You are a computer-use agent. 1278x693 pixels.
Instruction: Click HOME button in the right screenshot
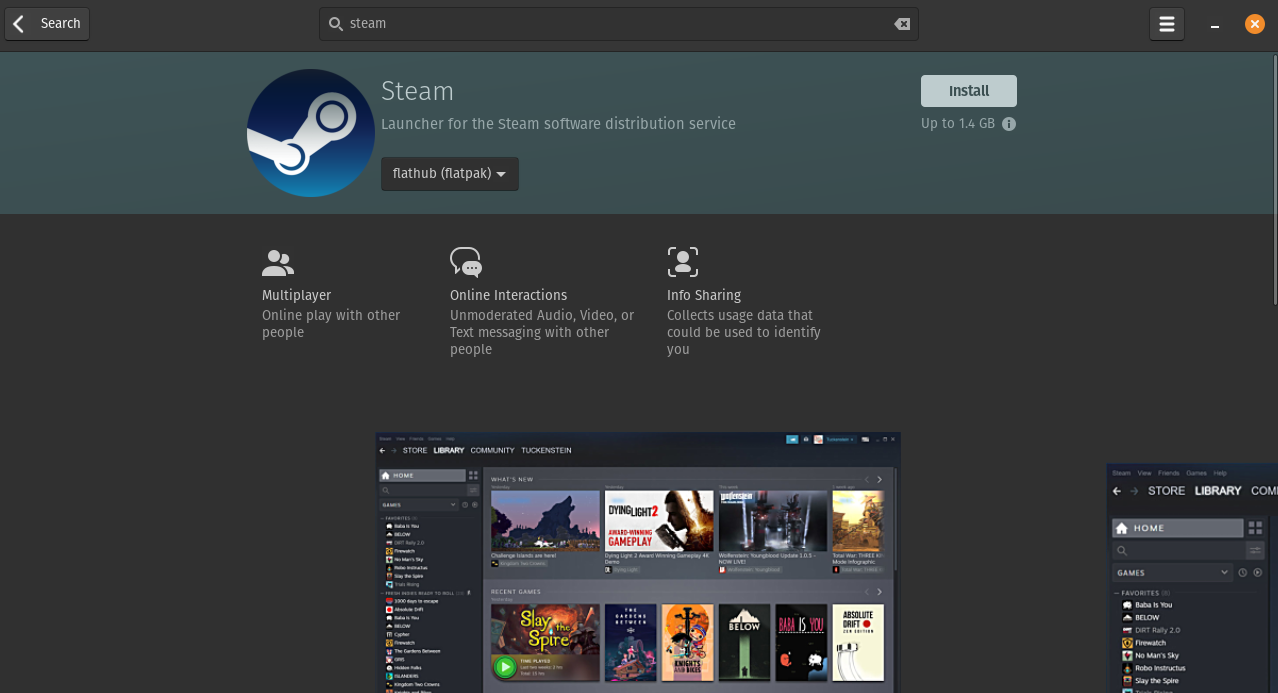click(1177, 528)
